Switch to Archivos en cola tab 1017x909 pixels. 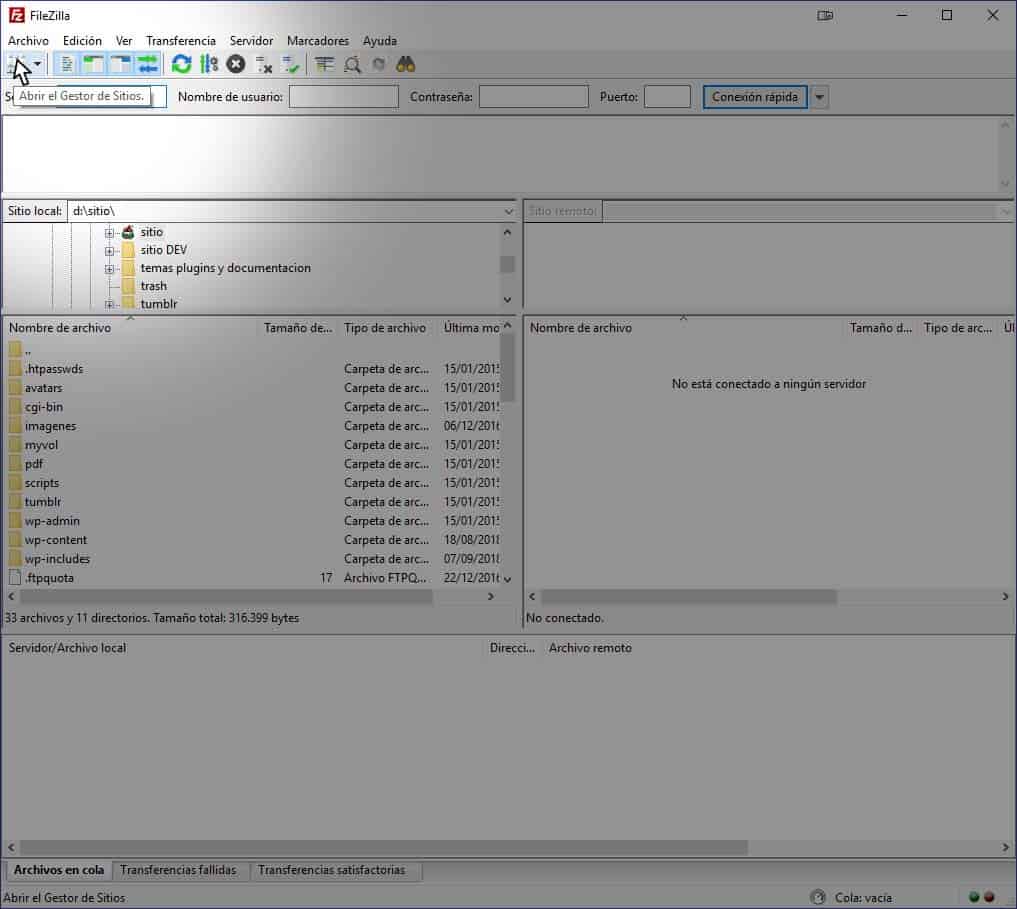58,870
